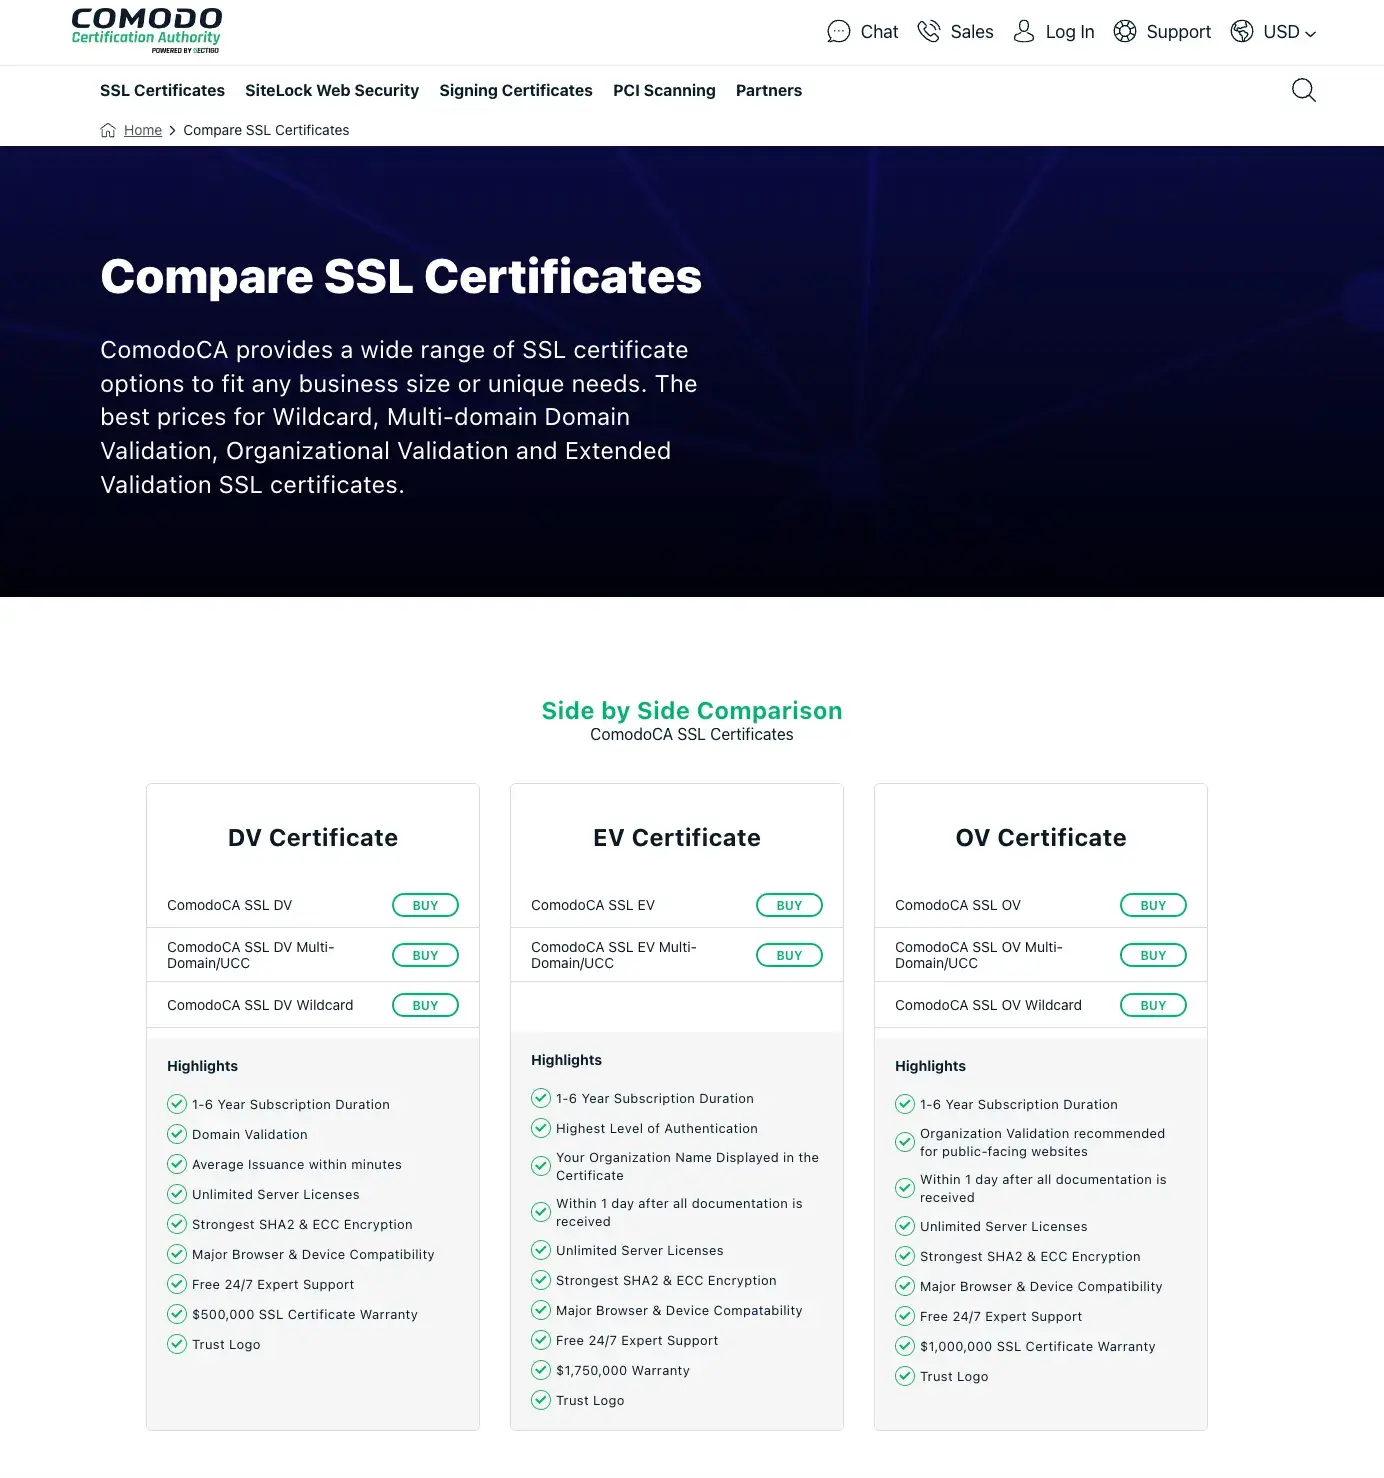Click the 'DV Certificate' card title
Image resolution: width=1384 pixels, height=1478 pixels.
click(313, 838)
